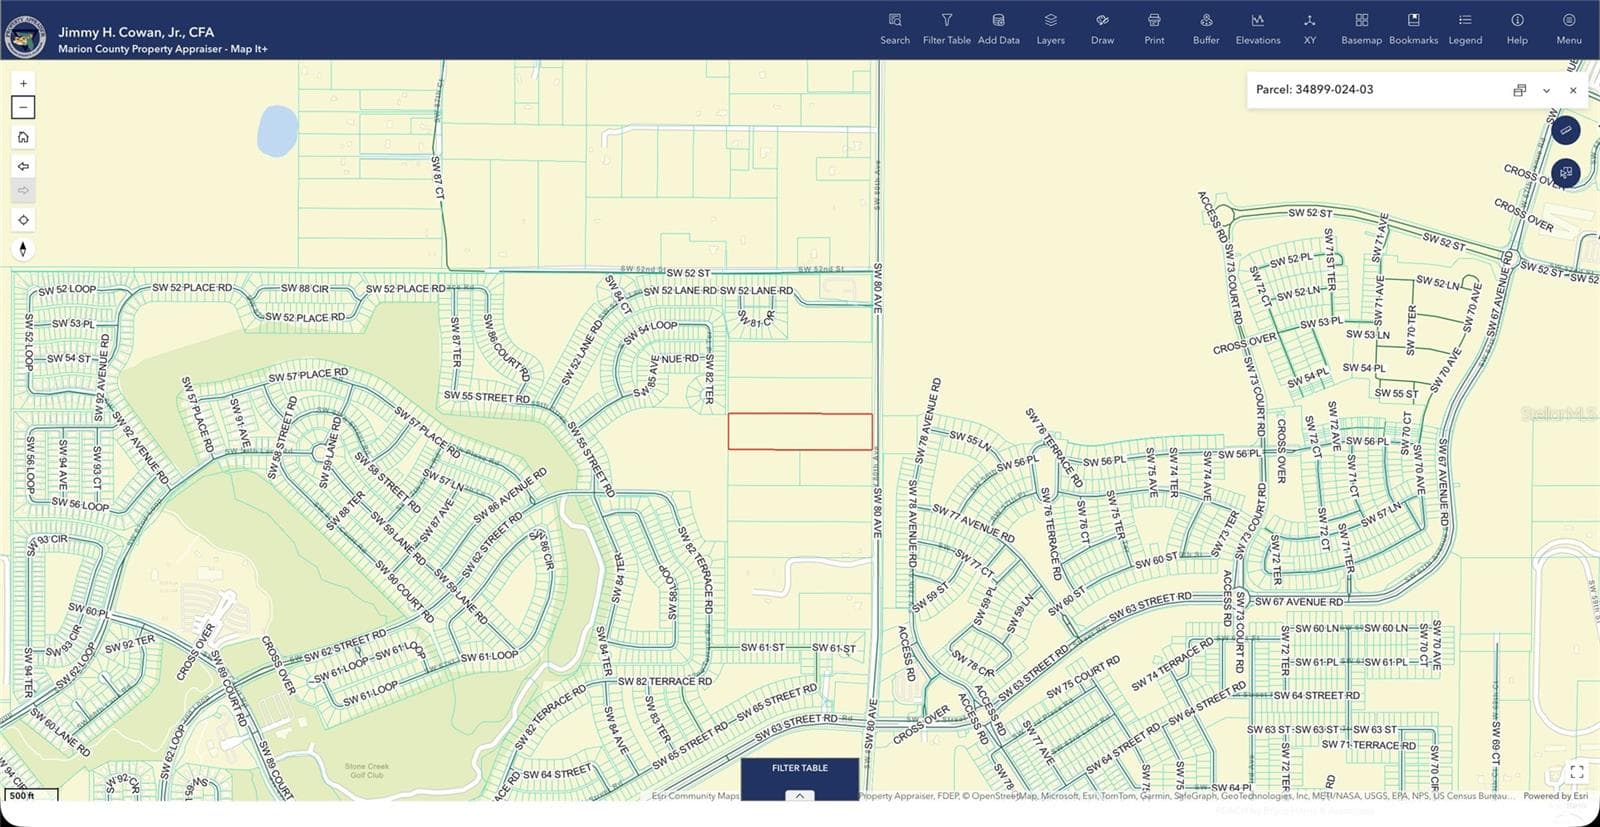The height and width of the screenshot is (827, 1600).
Task: Open the Search tool
Action: point(895,29)
